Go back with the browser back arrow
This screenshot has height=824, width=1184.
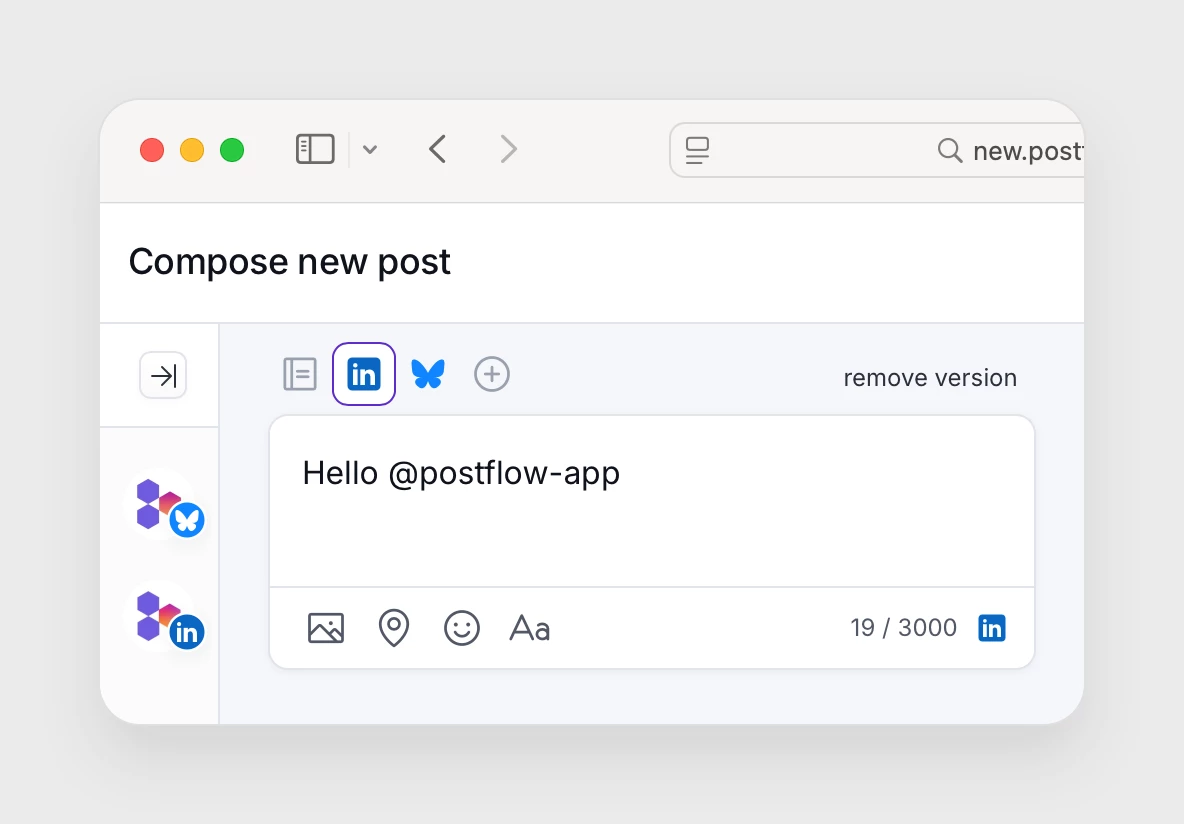(x=437, y=150)
